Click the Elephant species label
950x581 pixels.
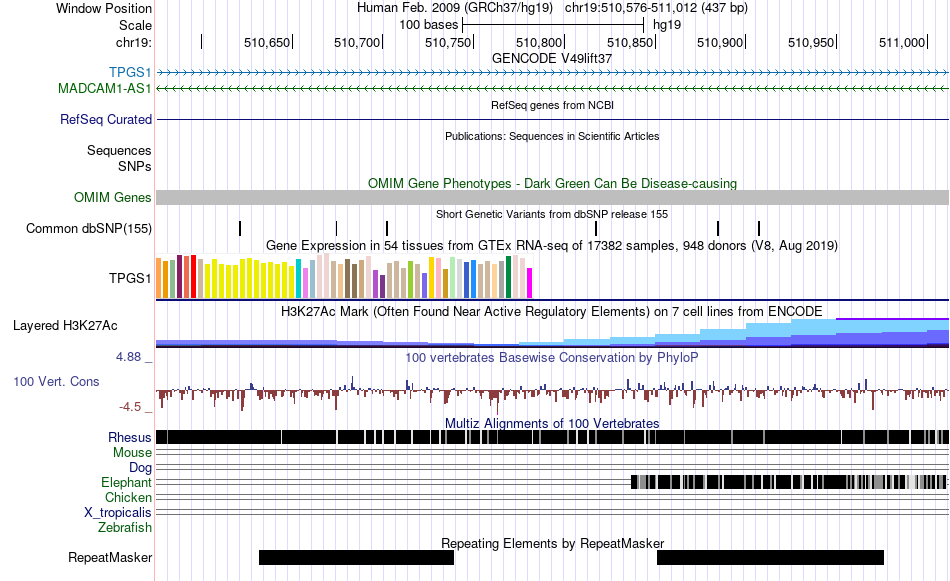pos(126,482)
